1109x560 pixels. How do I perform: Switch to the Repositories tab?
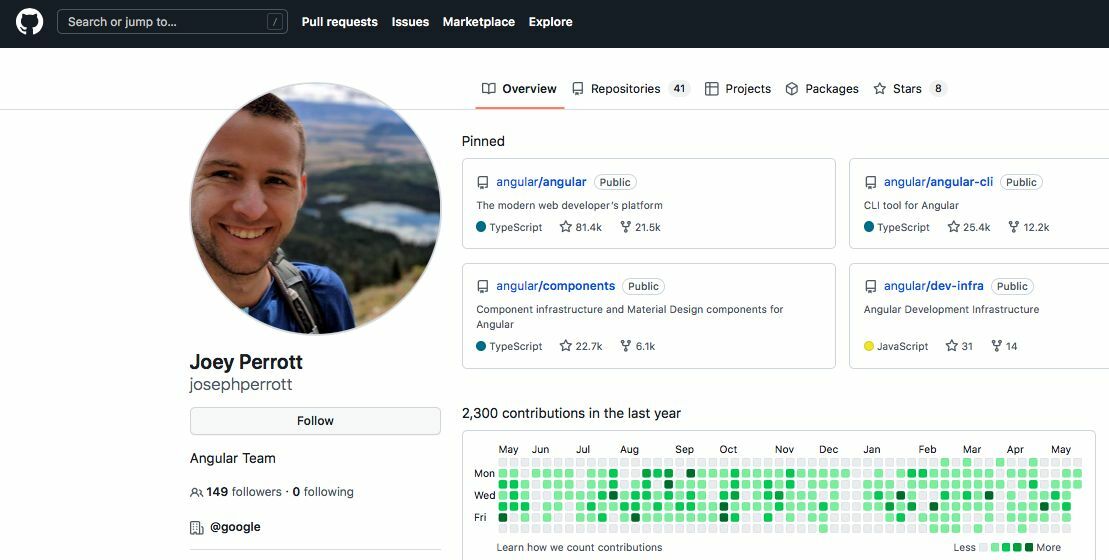coord(630,88)
